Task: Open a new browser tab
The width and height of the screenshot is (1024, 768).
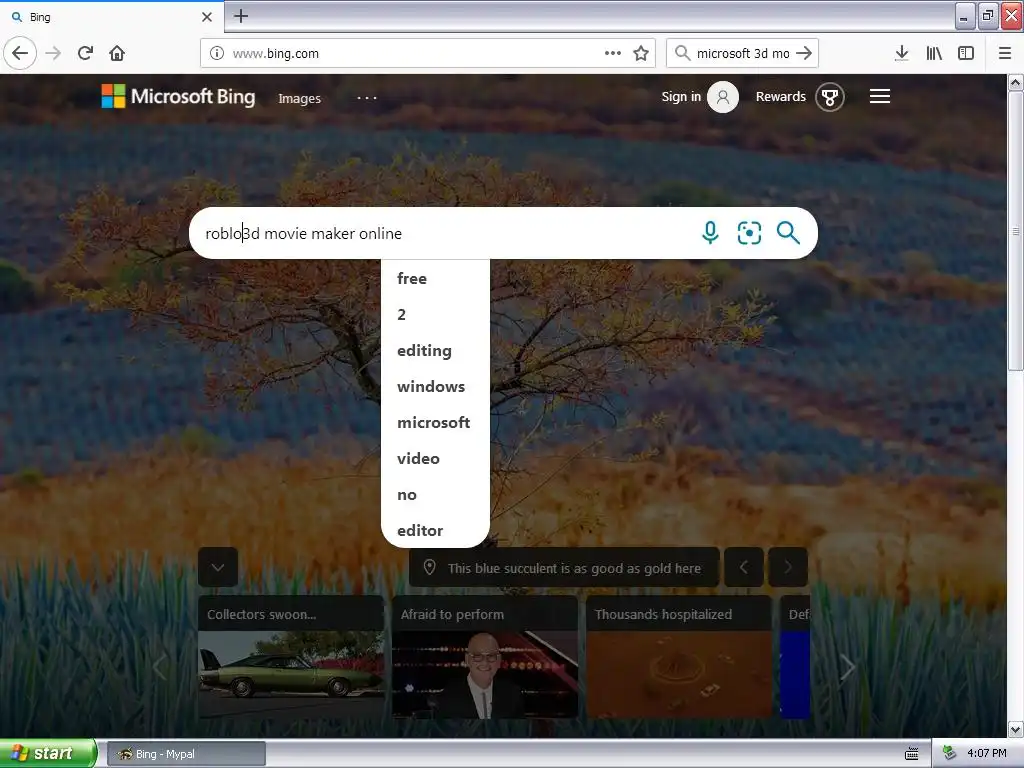Action: [241, 16]
